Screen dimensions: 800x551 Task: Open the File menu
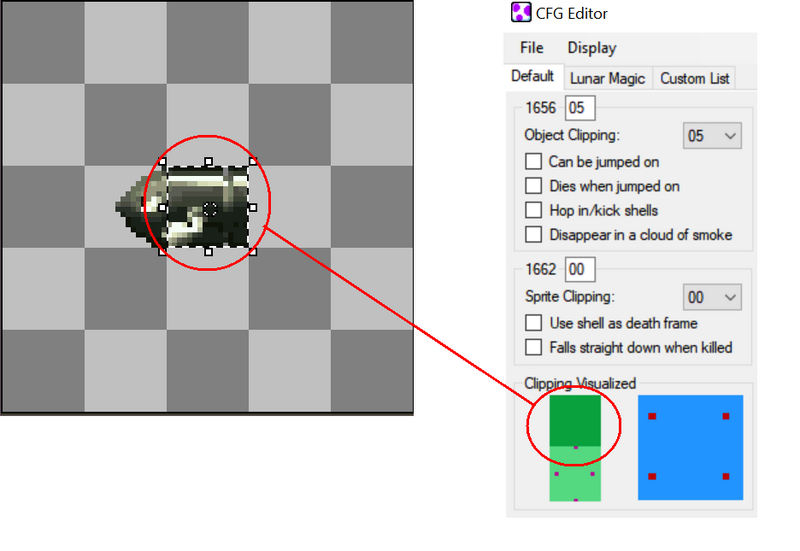[x=532, y=48]
